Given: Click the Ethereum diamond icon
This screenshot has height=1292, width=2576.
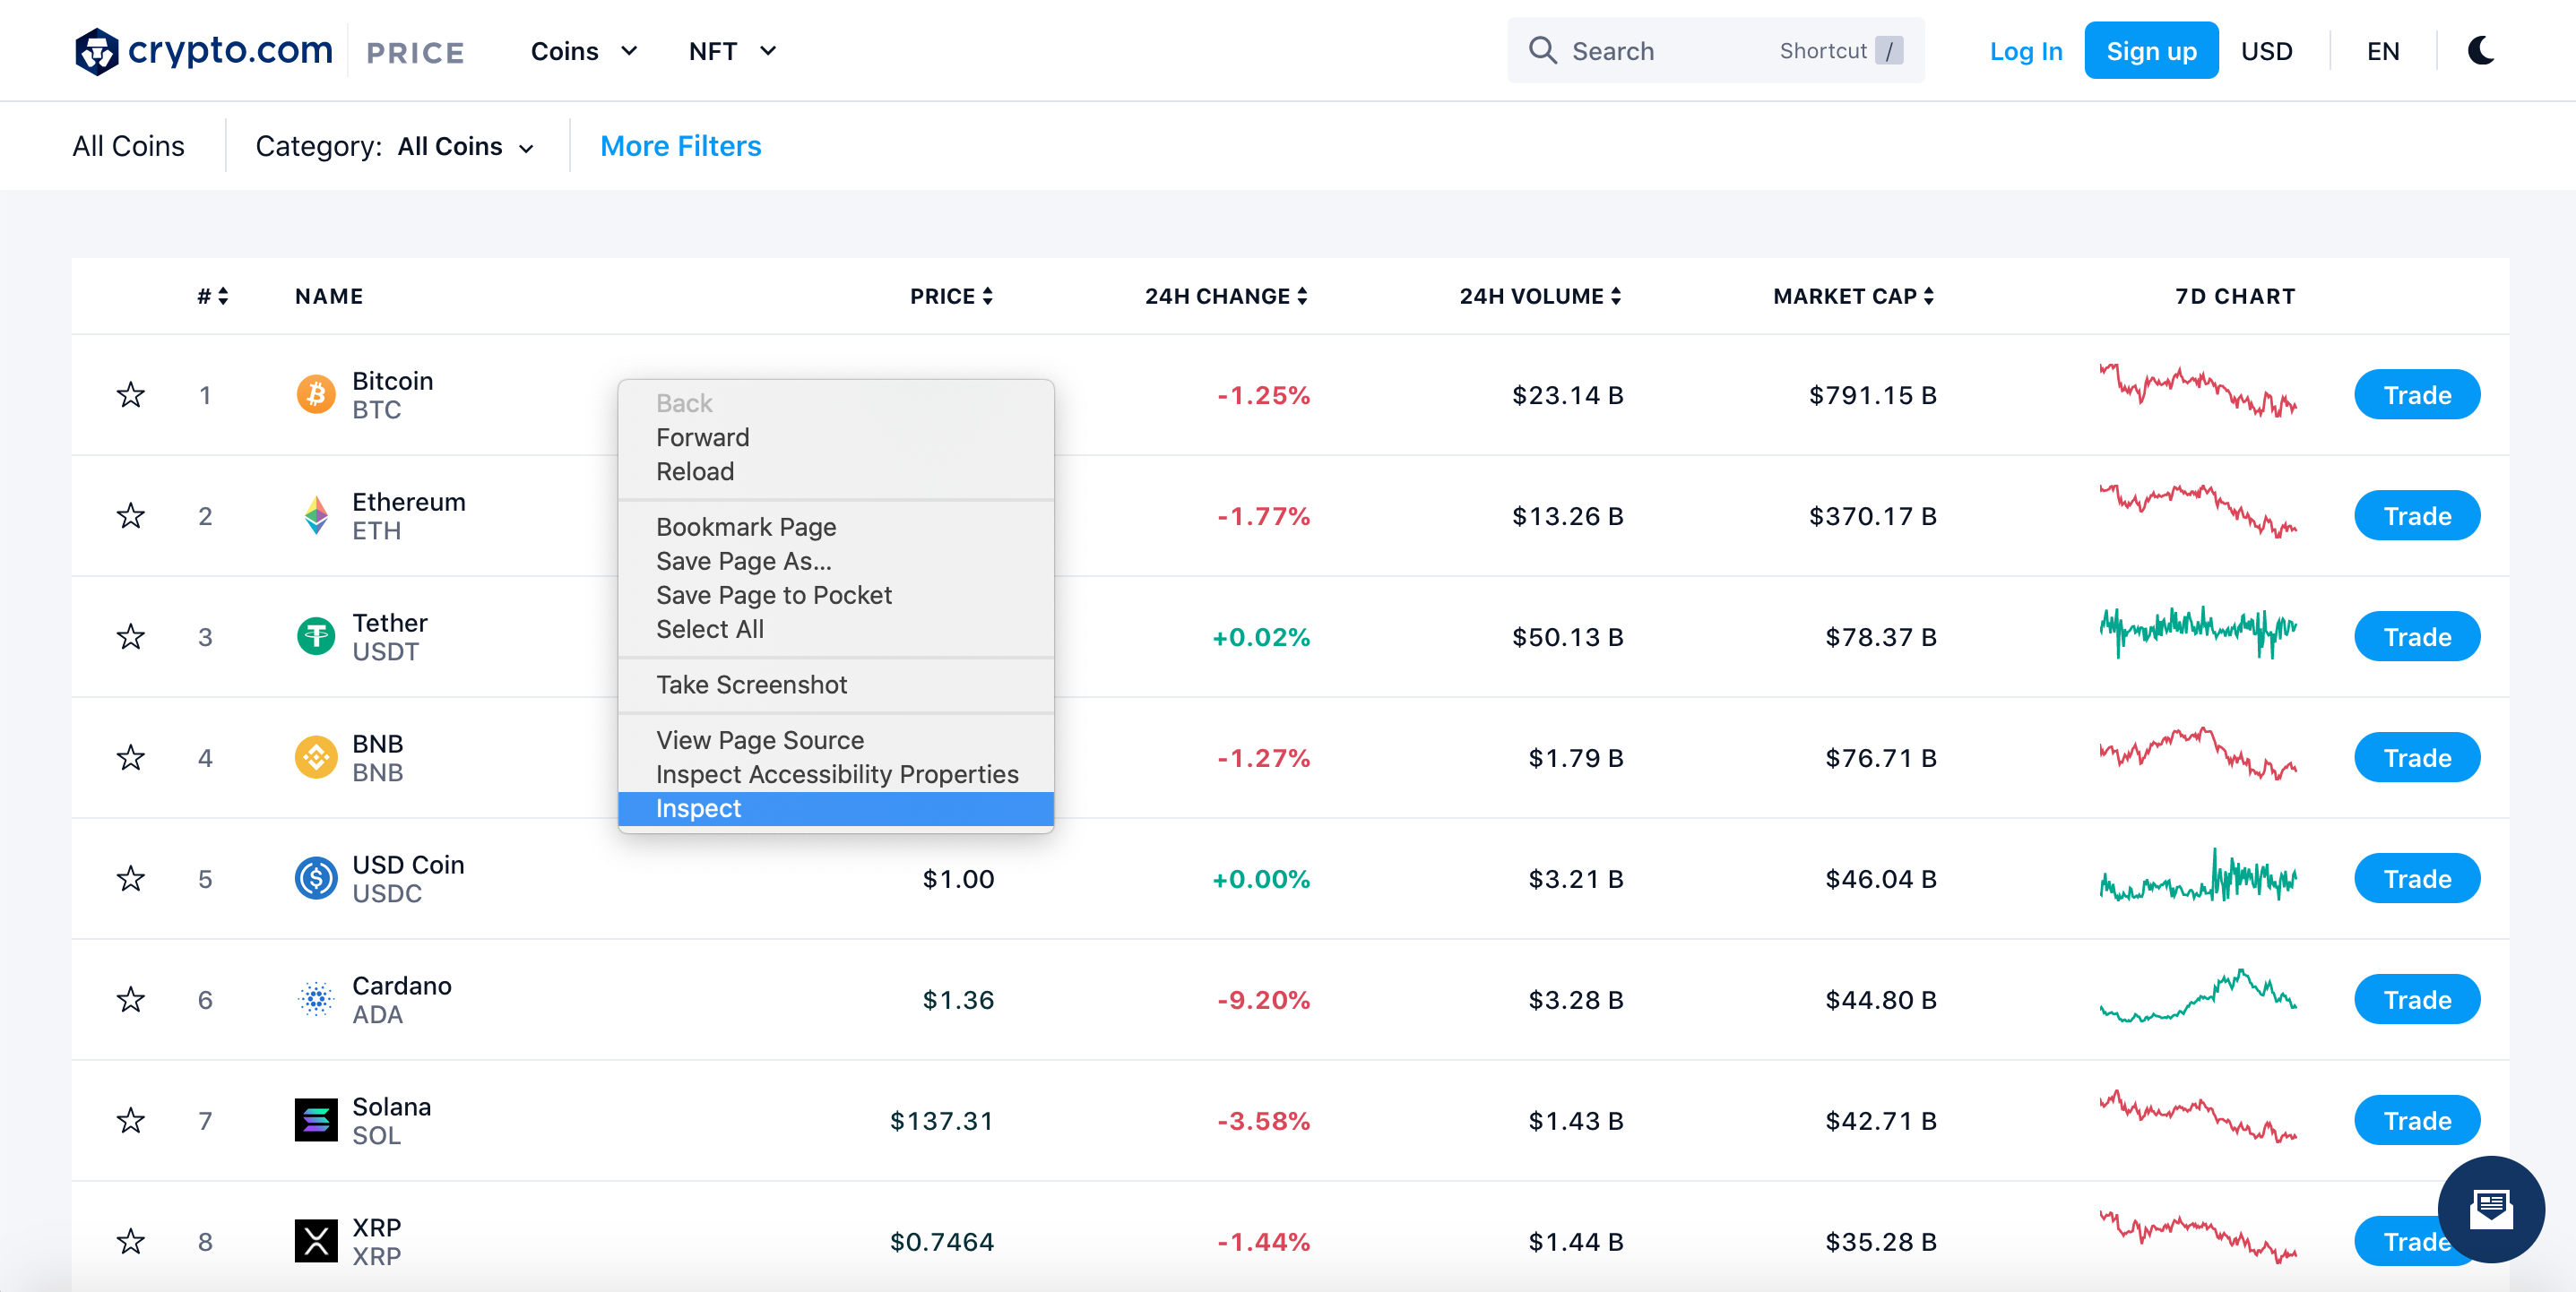Looking at the screenshot, I should pyautogui.click(x=316, y=515).
